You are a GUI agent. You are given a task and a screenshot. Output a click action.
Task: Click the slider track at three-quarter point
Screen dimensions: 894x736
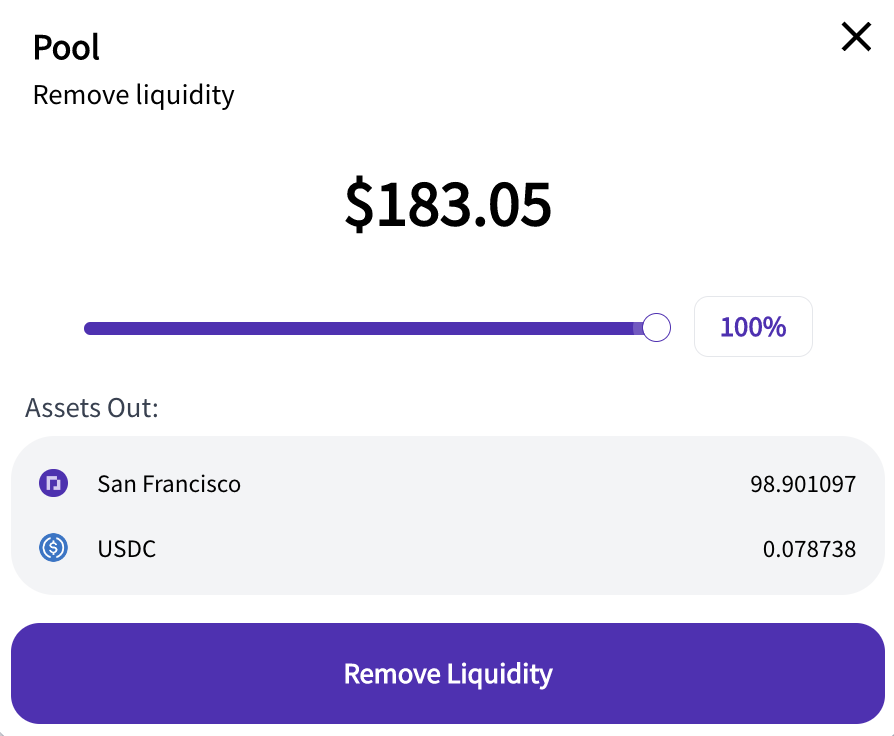pyautogui.click(x=514, y=328)
